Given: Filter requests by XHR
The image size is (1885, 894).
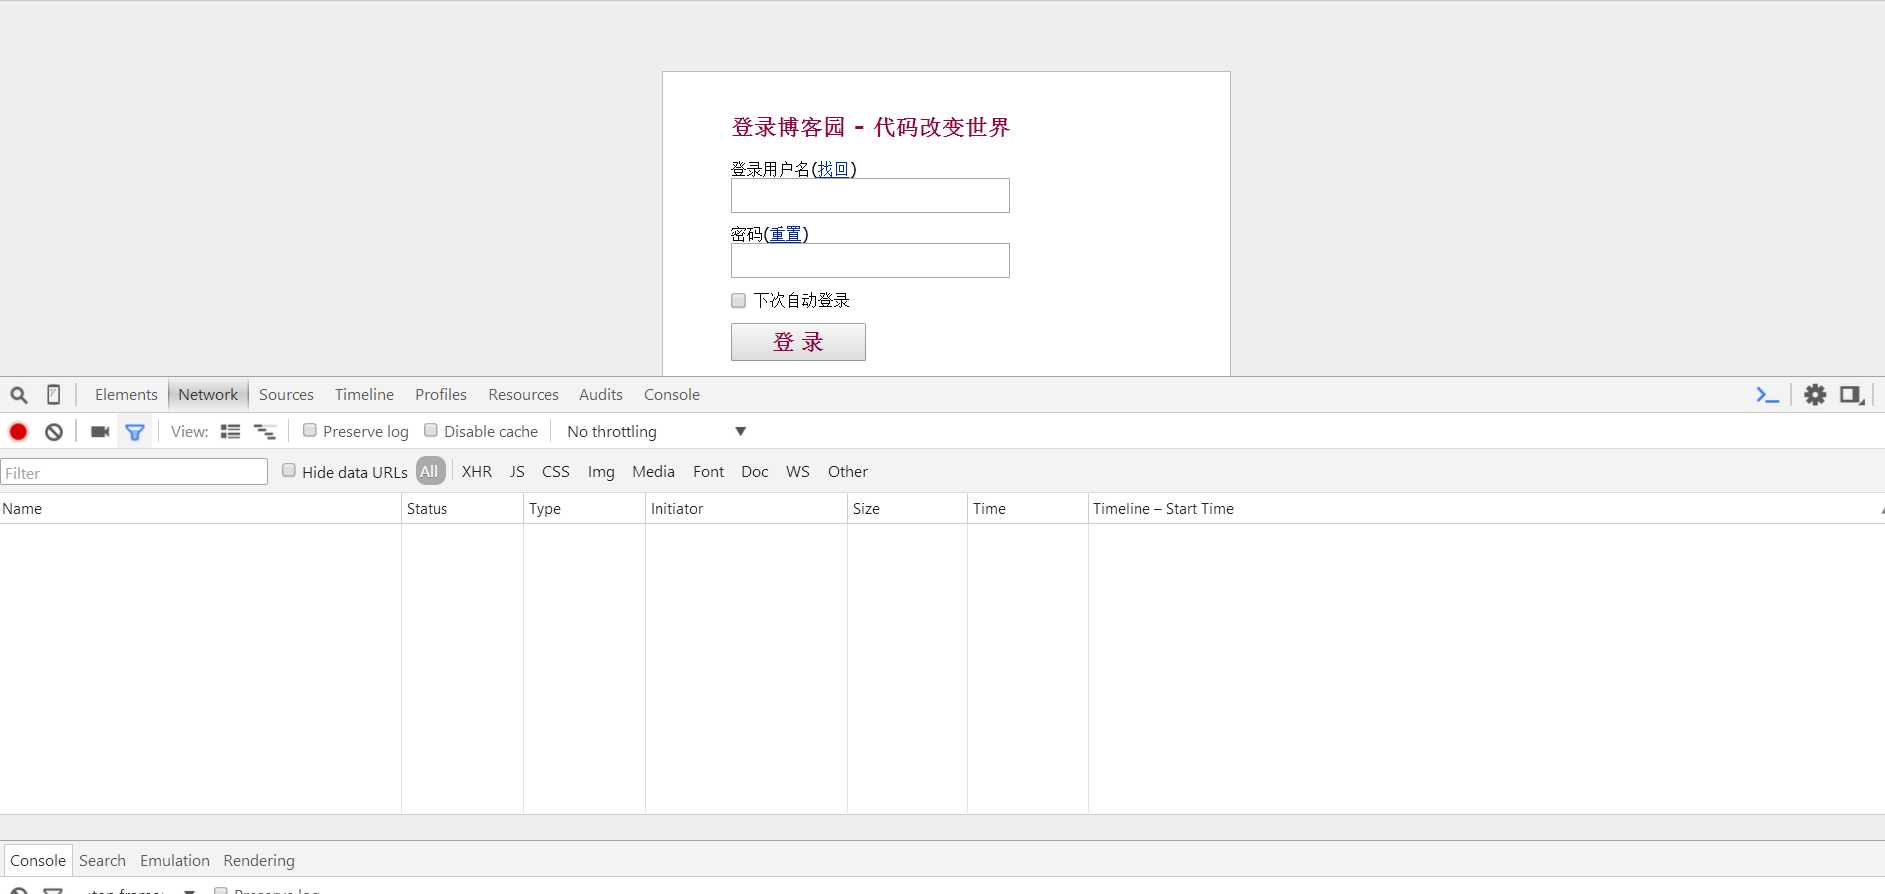Looking at the screenshot, I should click(x=477, y=472).
